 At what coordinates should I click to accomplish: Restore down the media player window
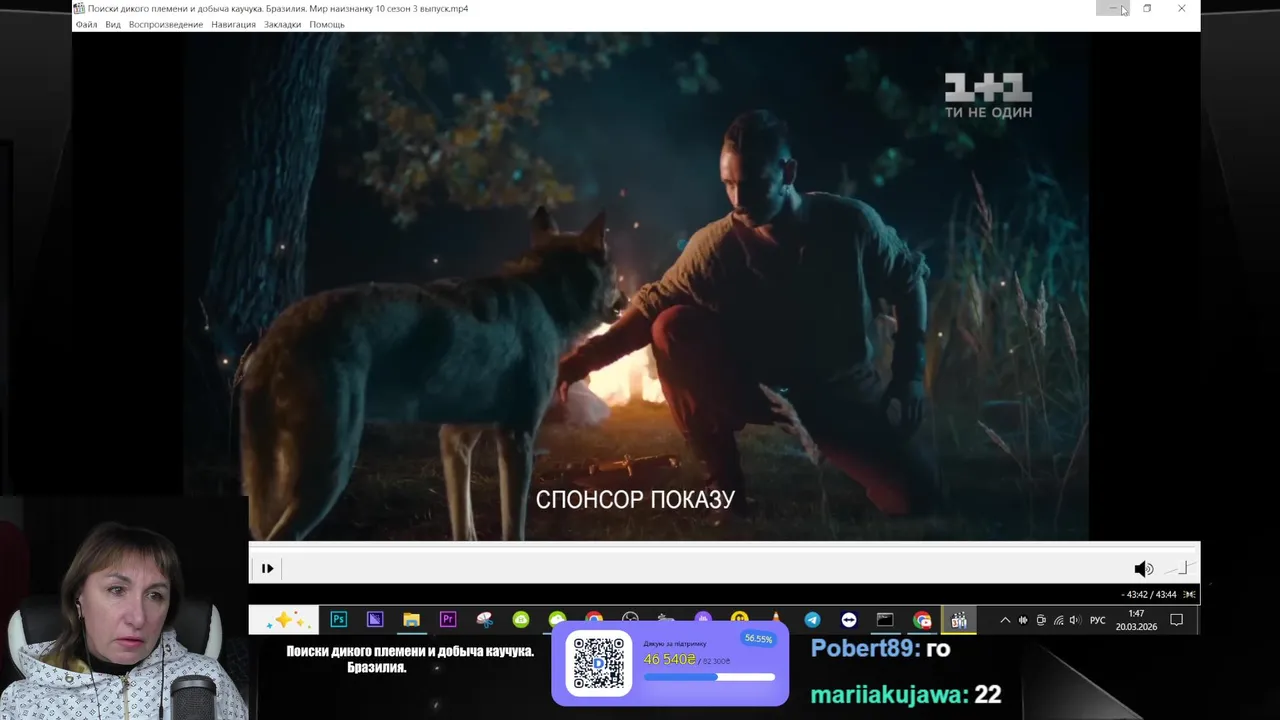(1147, 8)
